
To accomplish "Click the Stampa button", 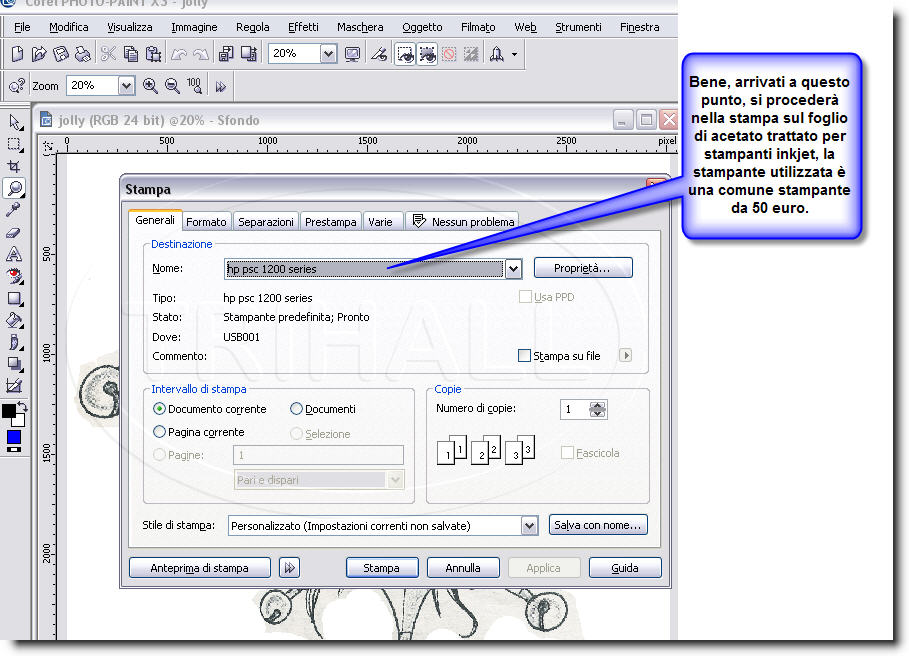I will (x=381, y=568).
